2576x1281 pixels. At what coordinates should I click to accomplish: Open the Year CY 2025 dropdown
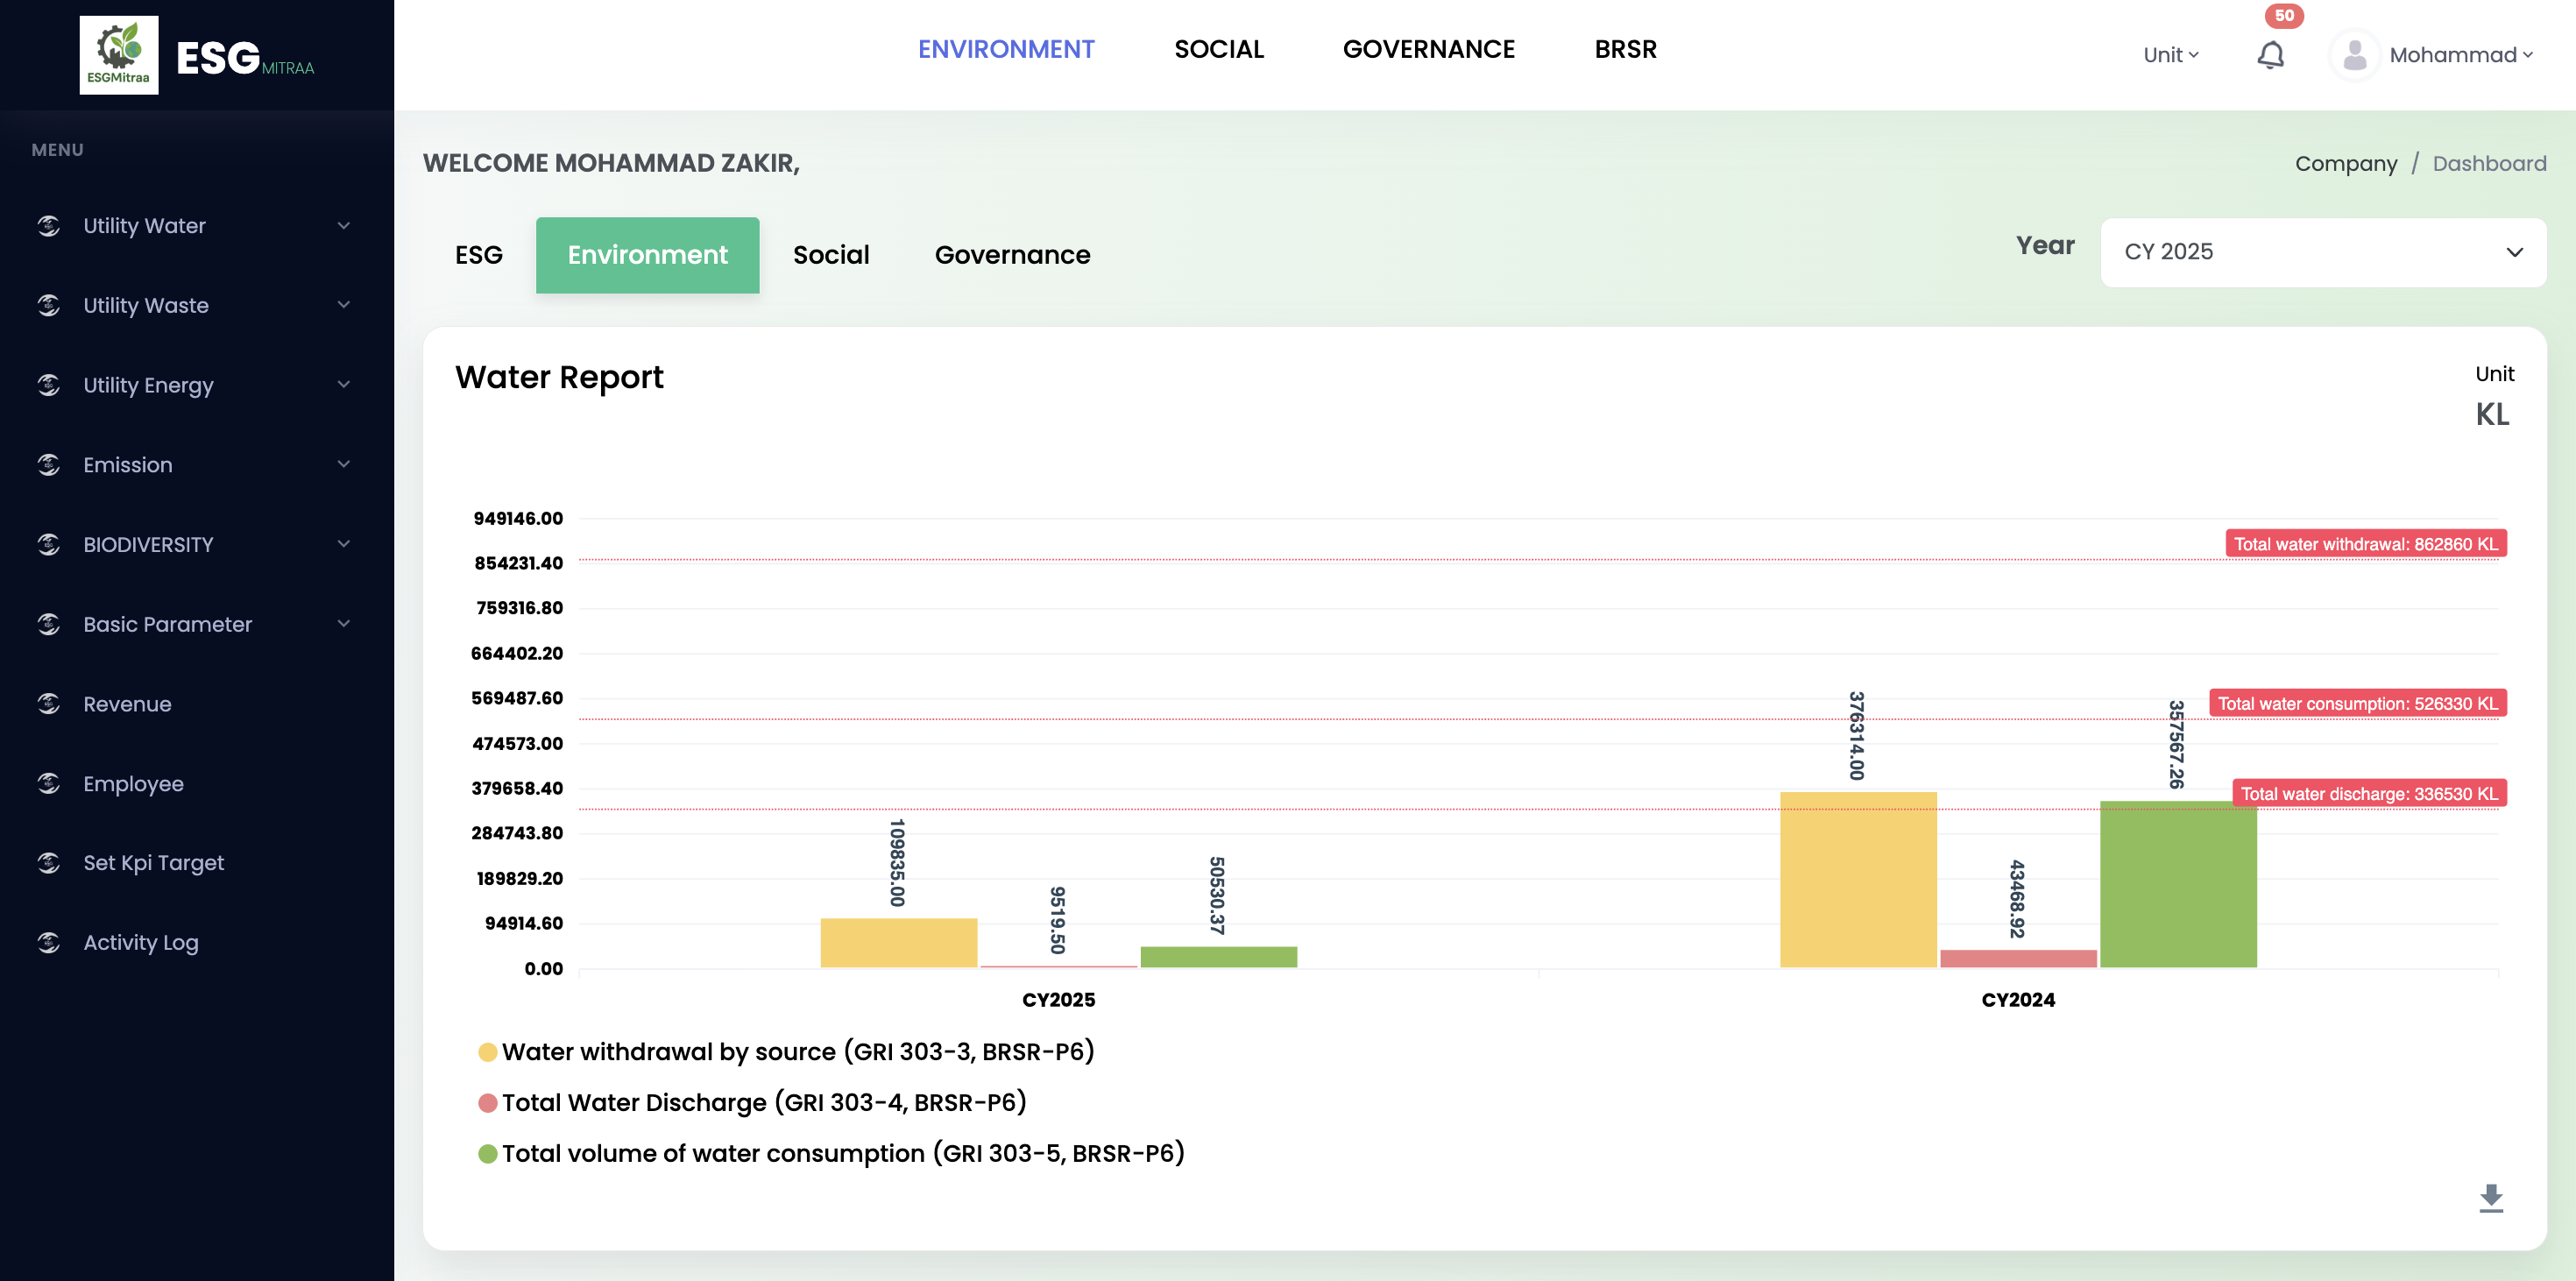point(2322,252)
